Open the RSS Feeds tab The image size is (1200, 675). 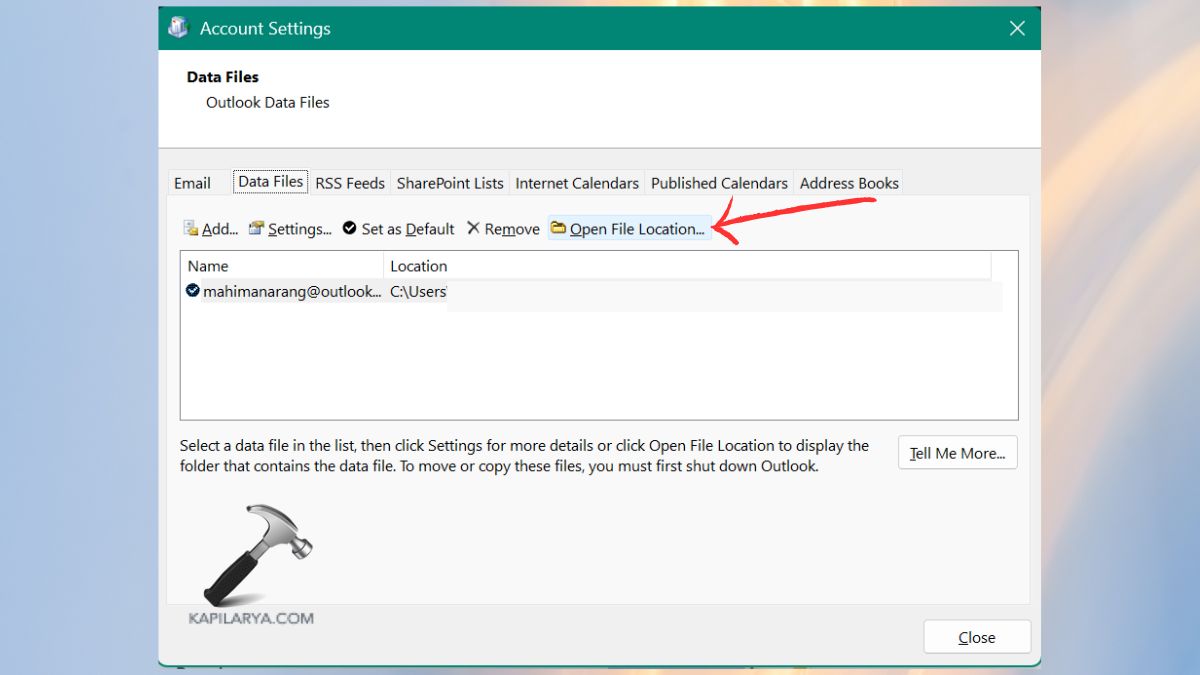pyautogui.click(x=349, y=183)
